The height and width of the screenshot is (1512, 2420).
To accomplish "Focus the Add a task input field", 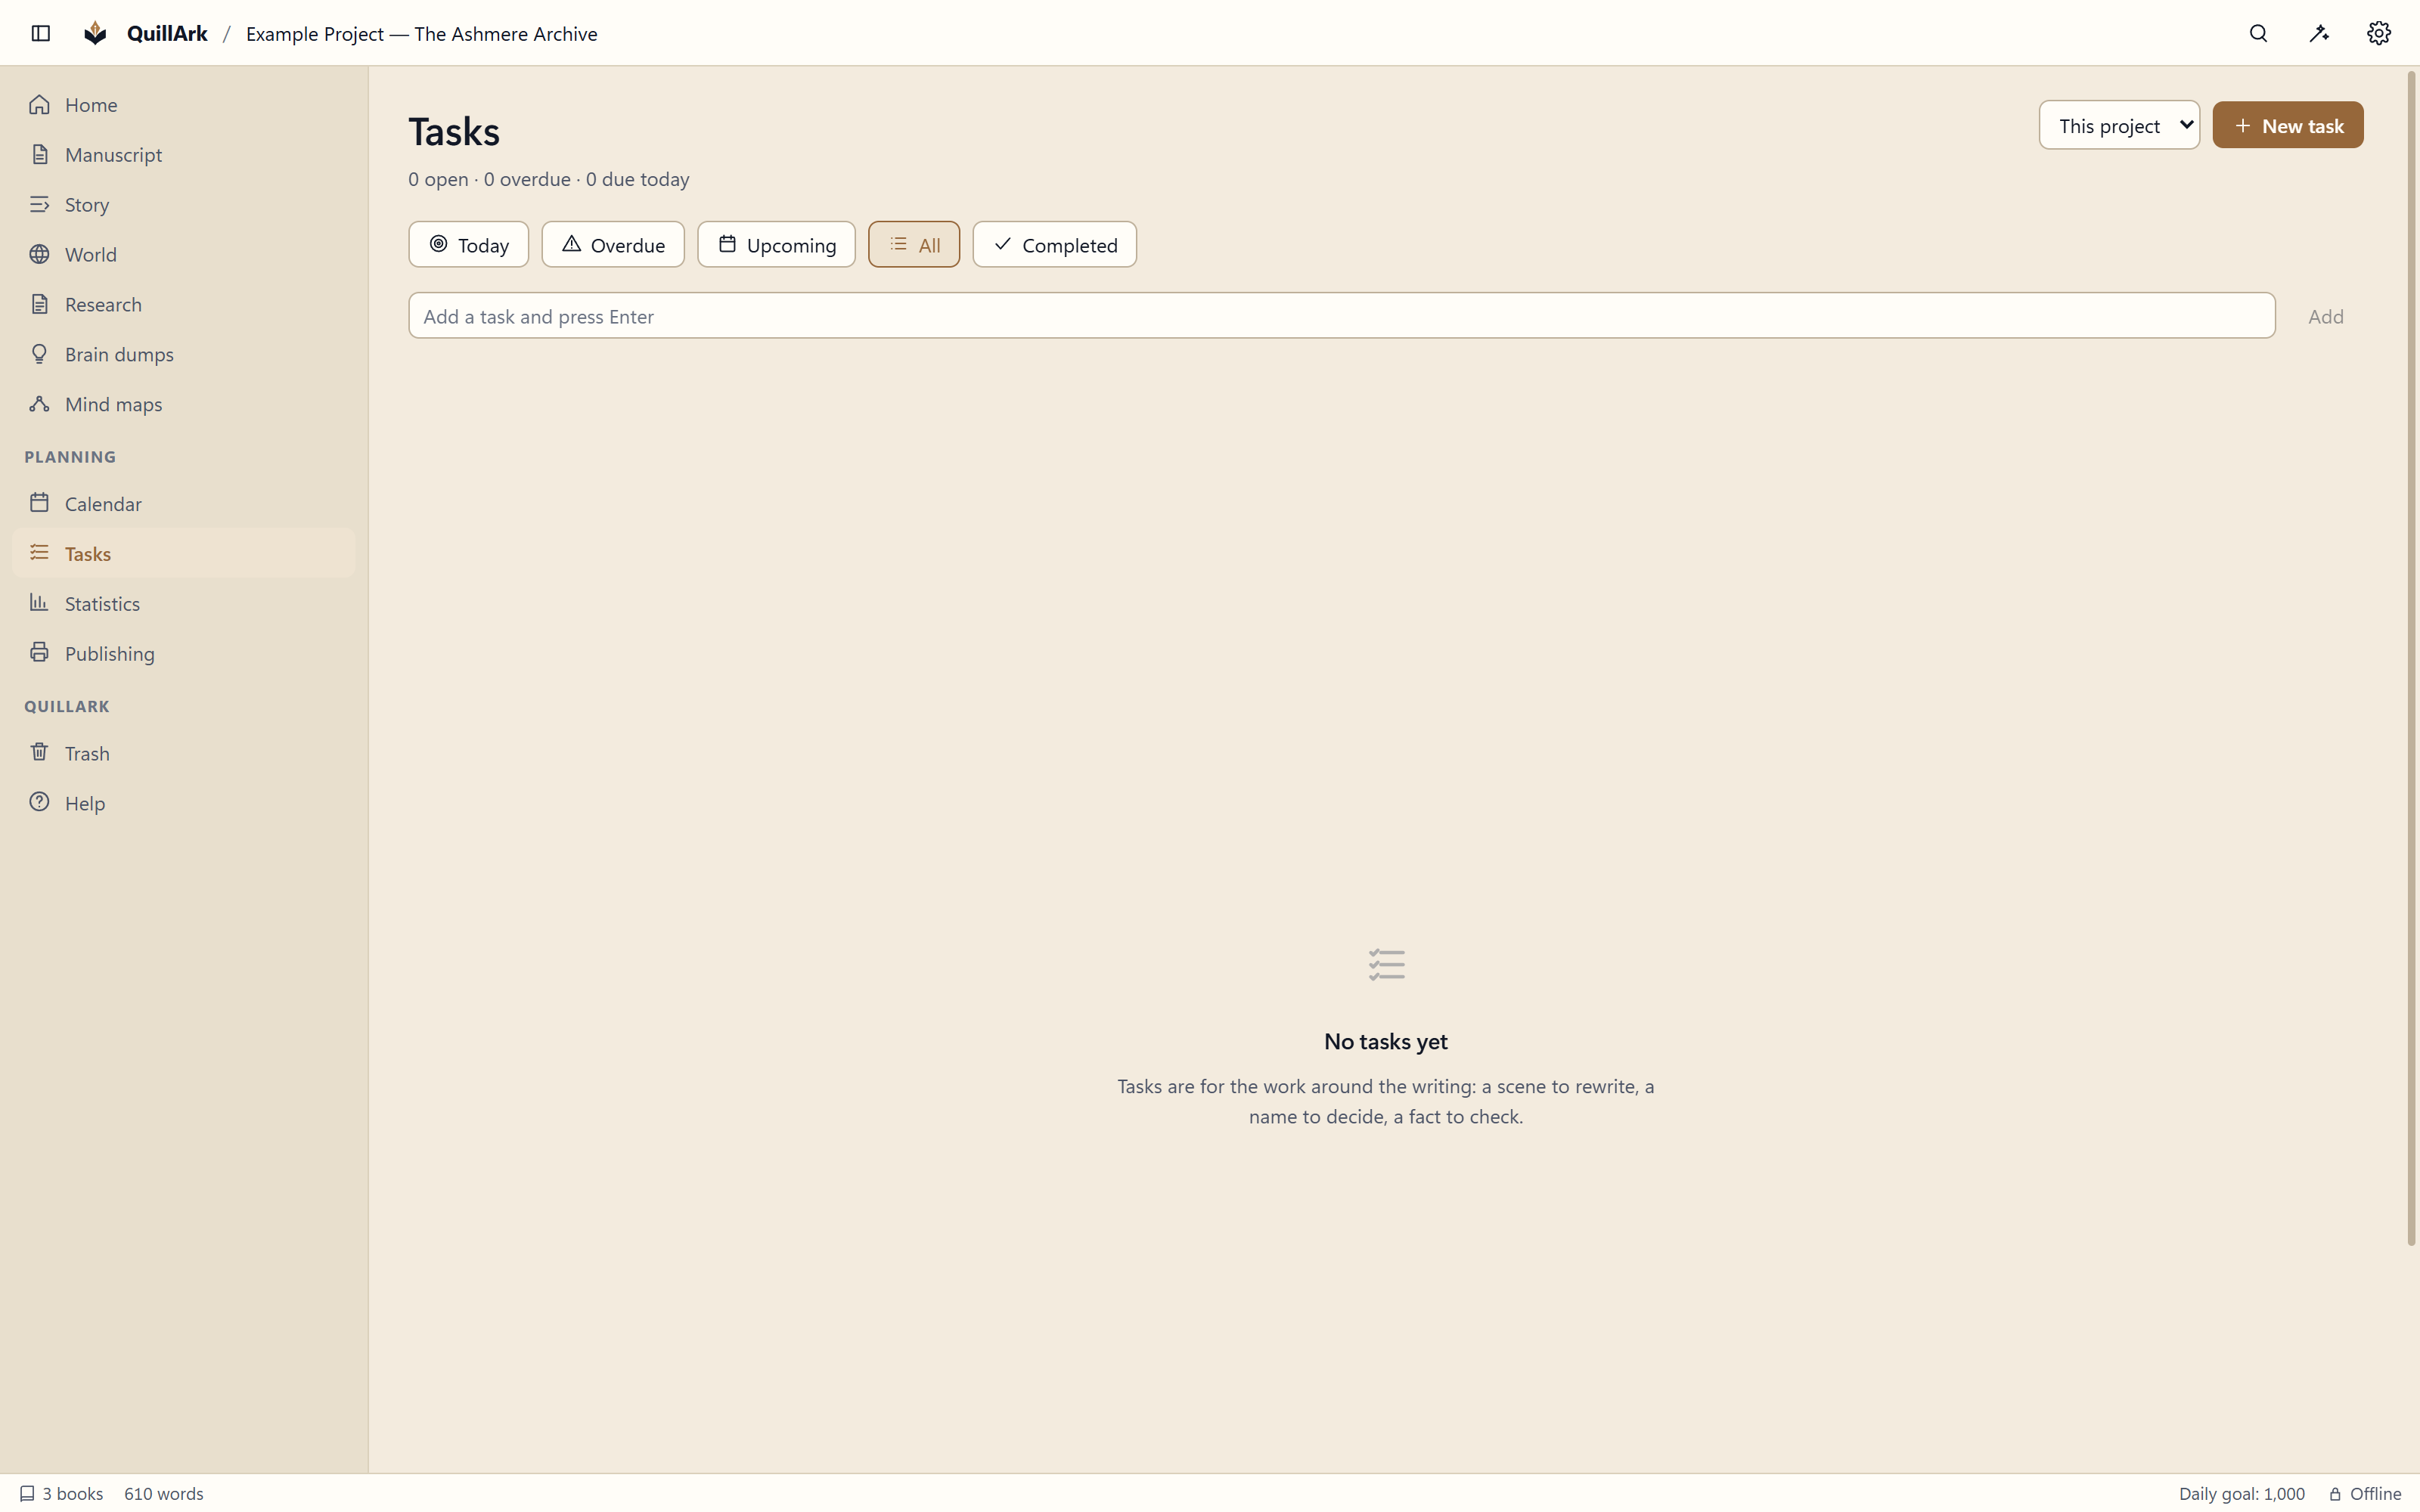I will click(x=1341, y=316).
